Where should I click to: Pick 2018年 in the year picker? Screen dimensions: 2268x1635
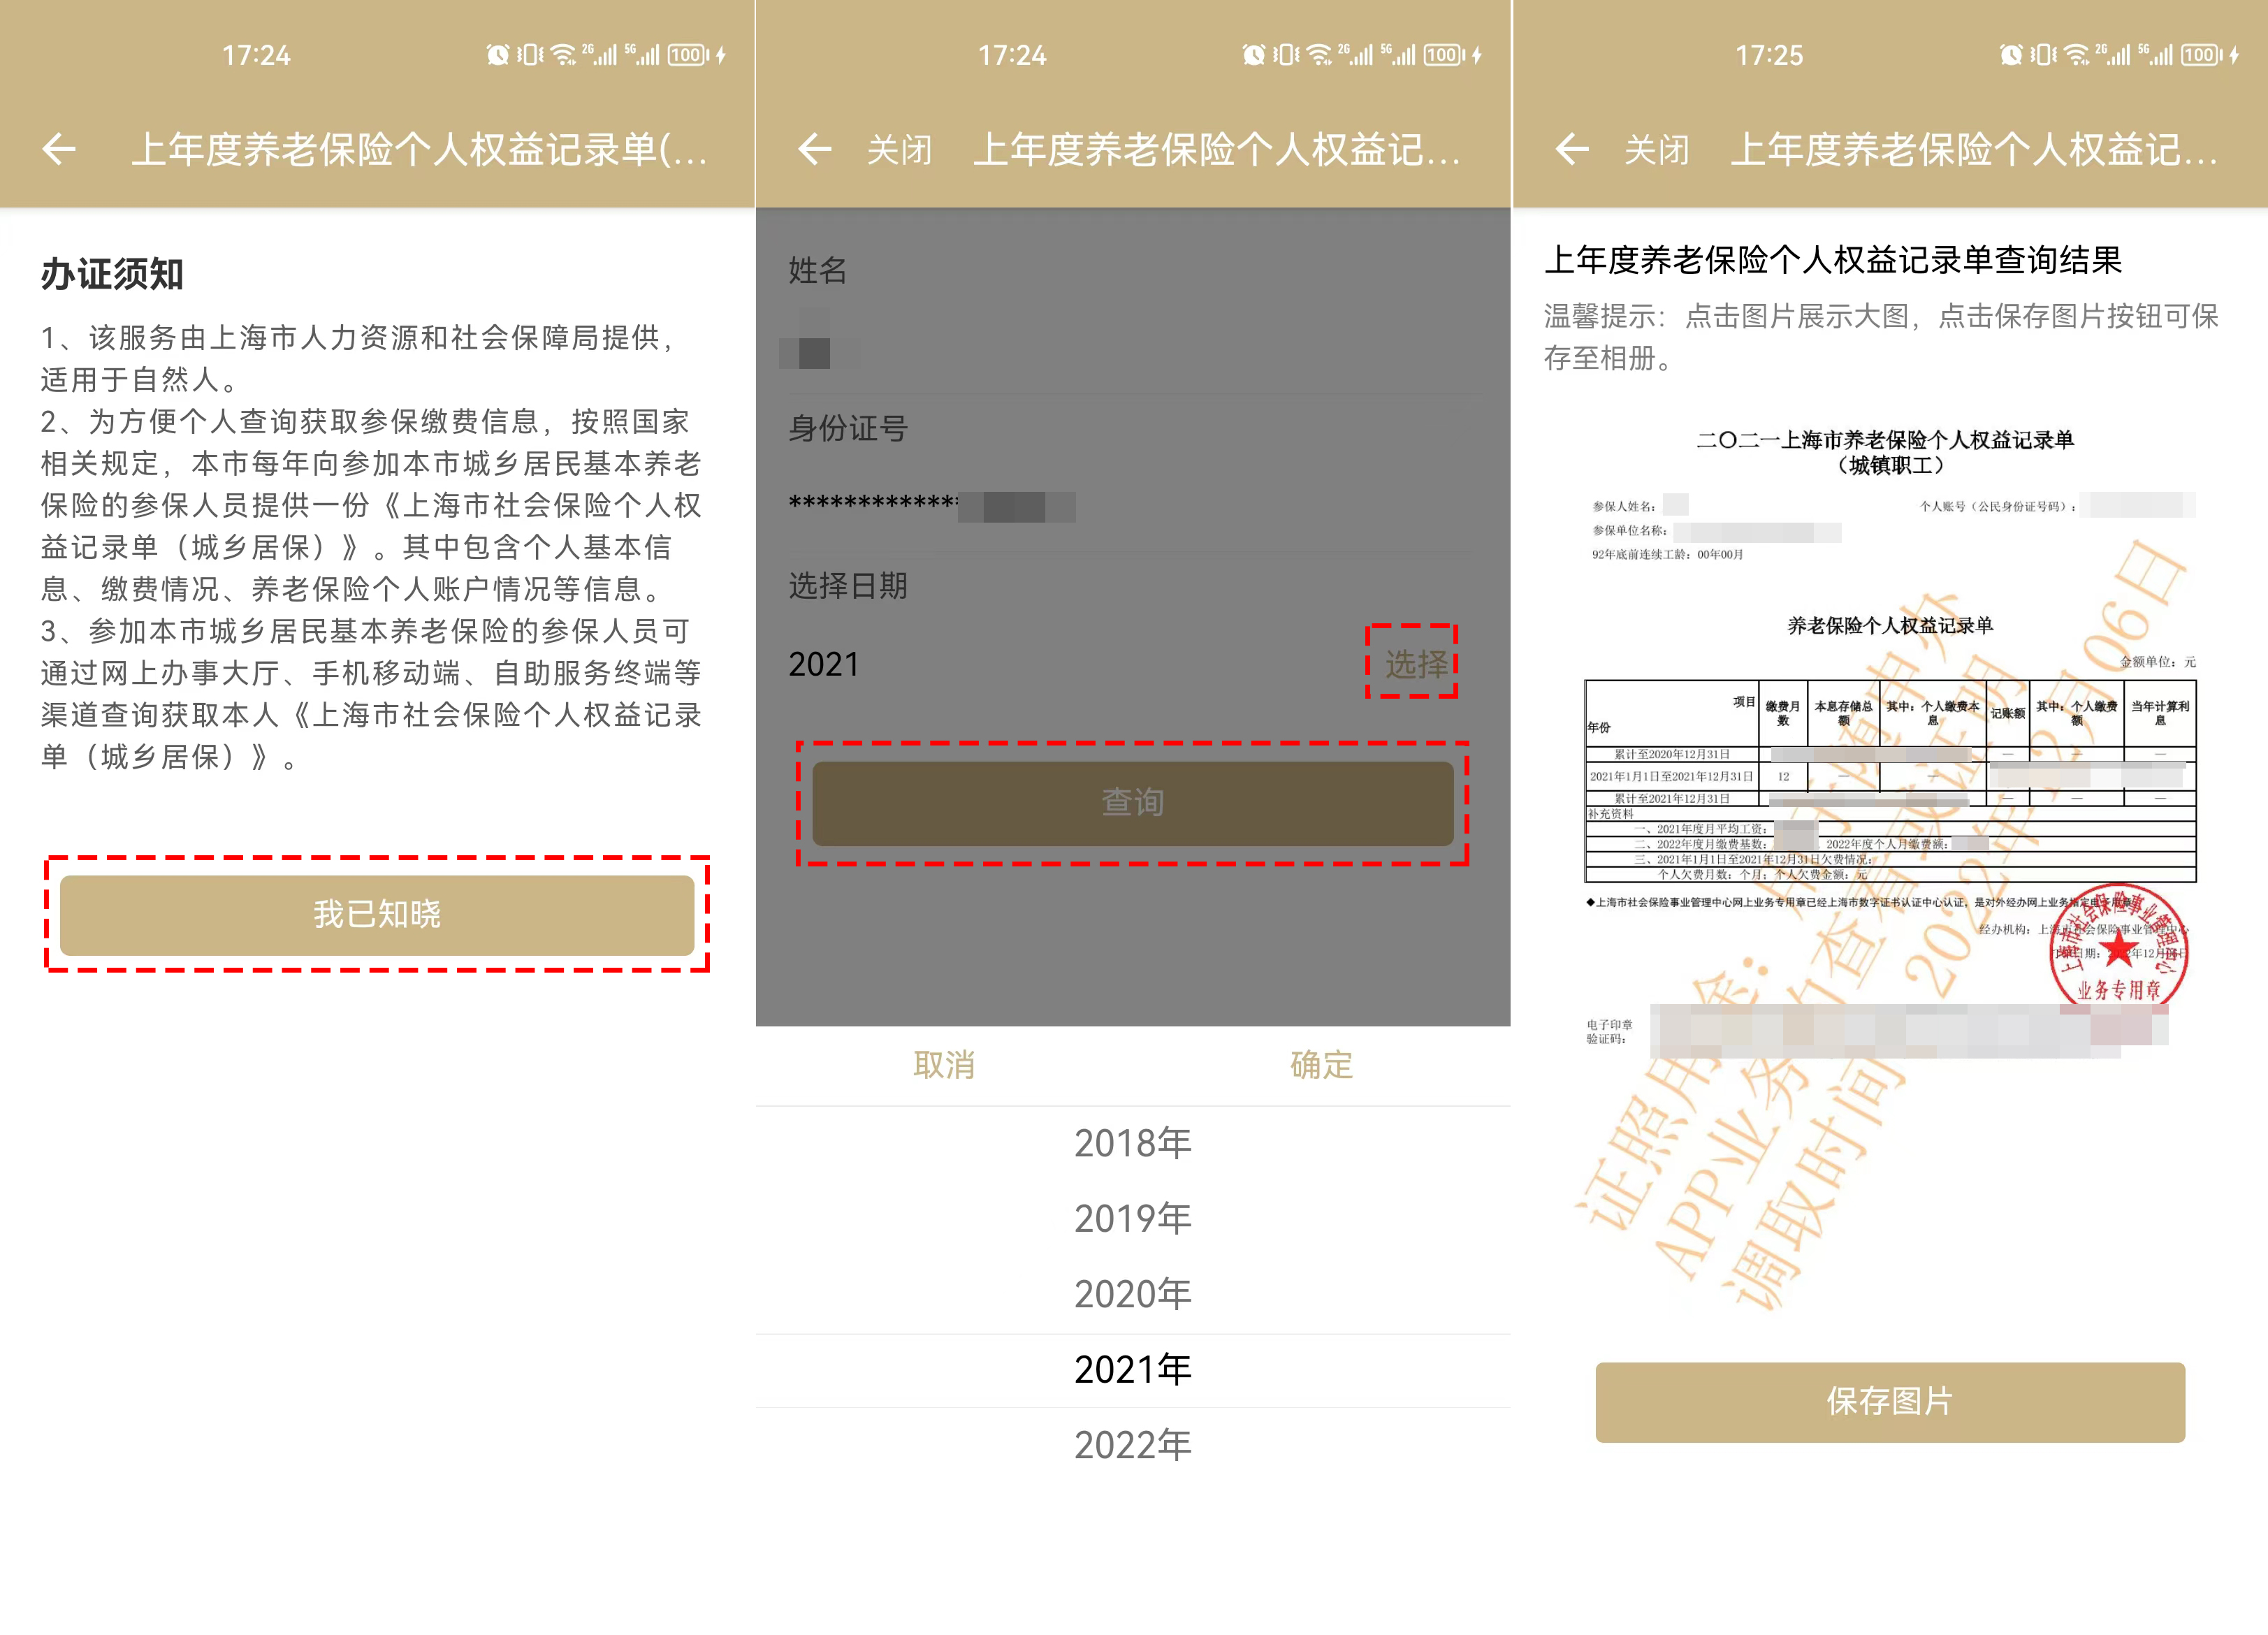point(1132,1143)
